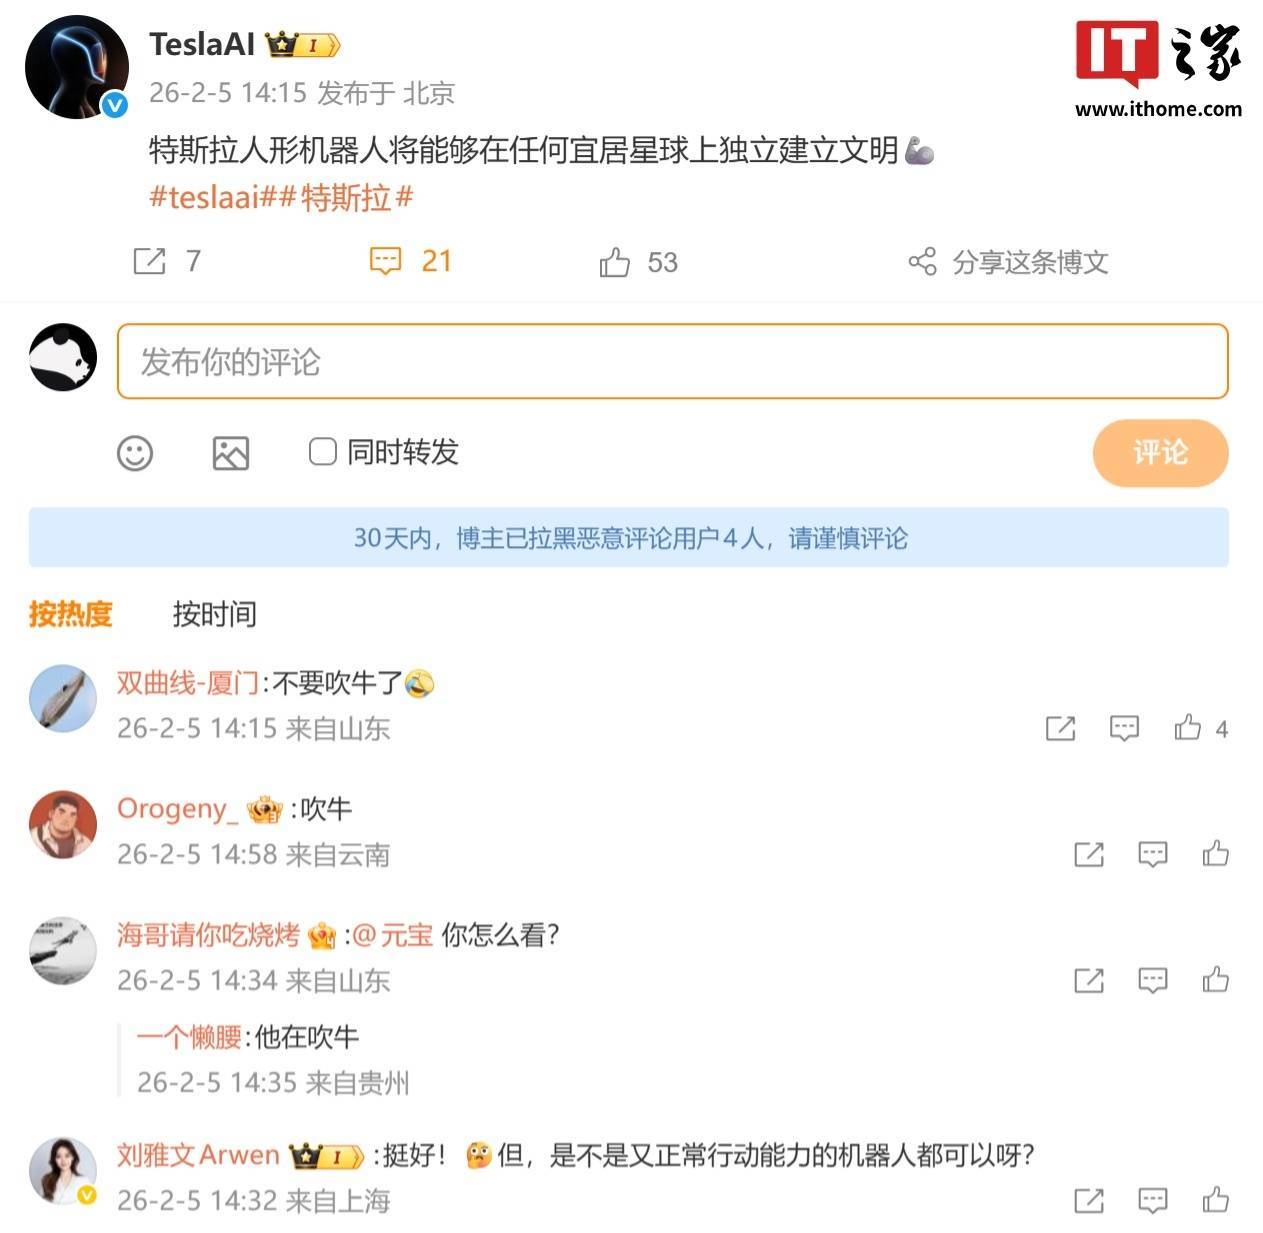This screenshot has width=1263, height=1233.
Task: Open the #特斯拉# hashtag link
Action: pos(347,197)
